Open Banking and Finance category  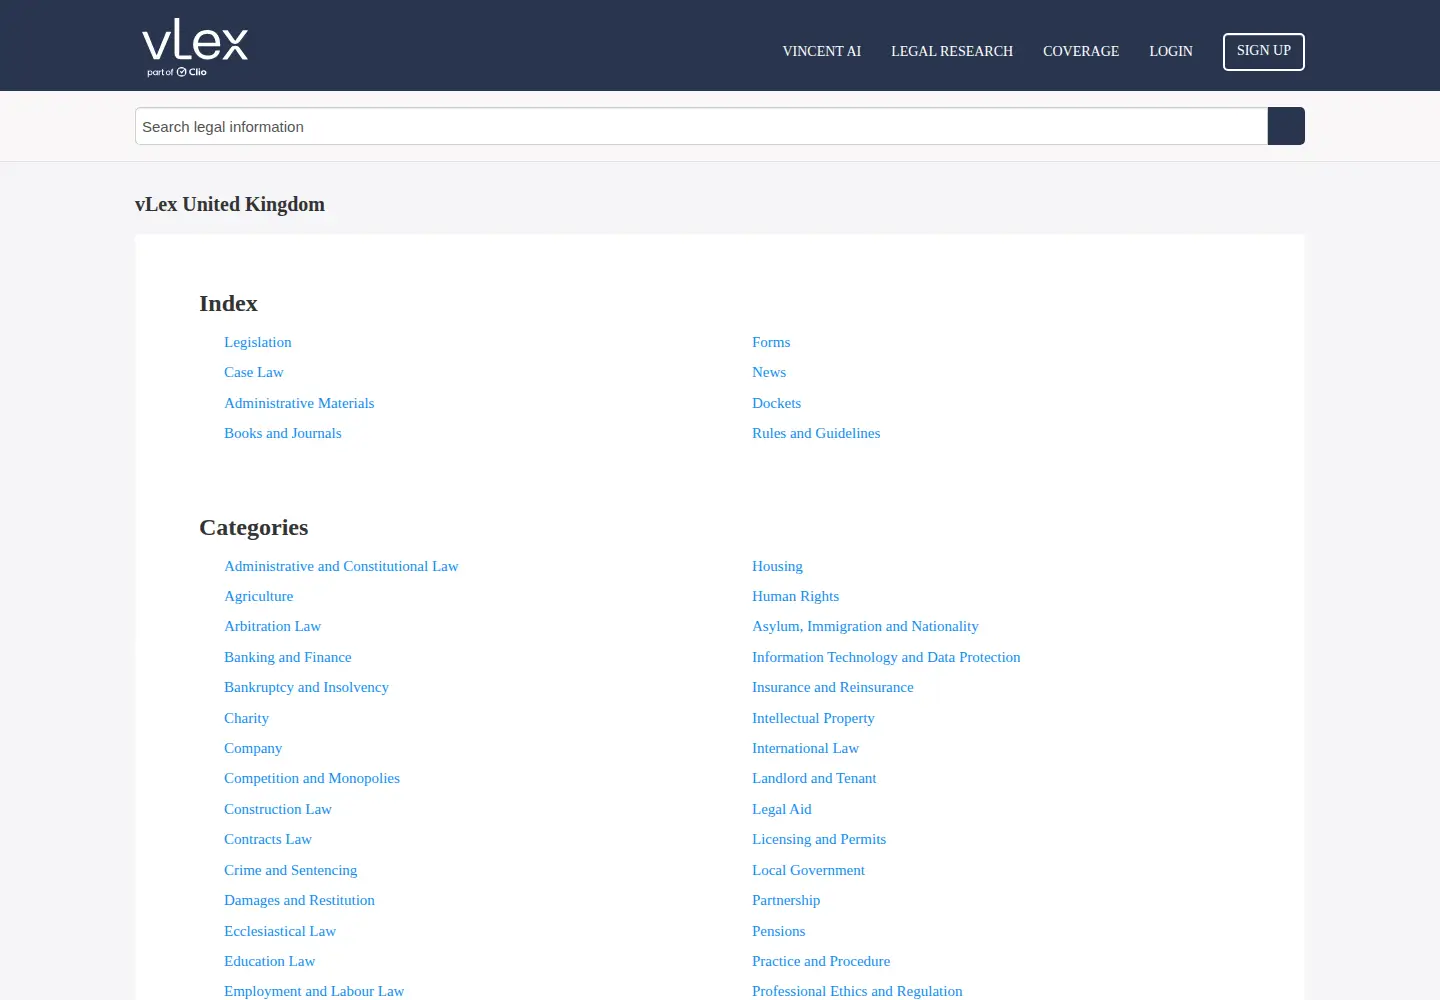click(288, 657)
